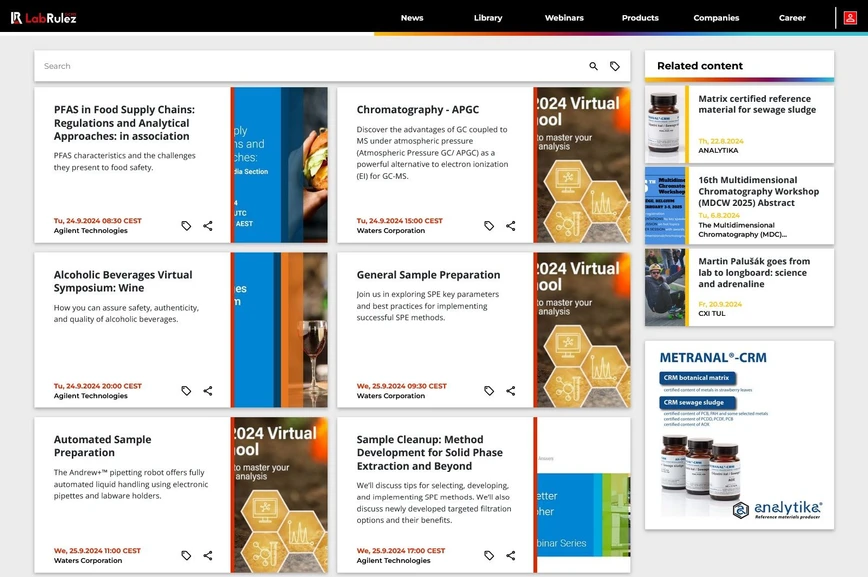Open Alcoholic Beverages Virtual Symposium: Wine title
This screenshot has height=577, width=868.
tap(123, 281)
